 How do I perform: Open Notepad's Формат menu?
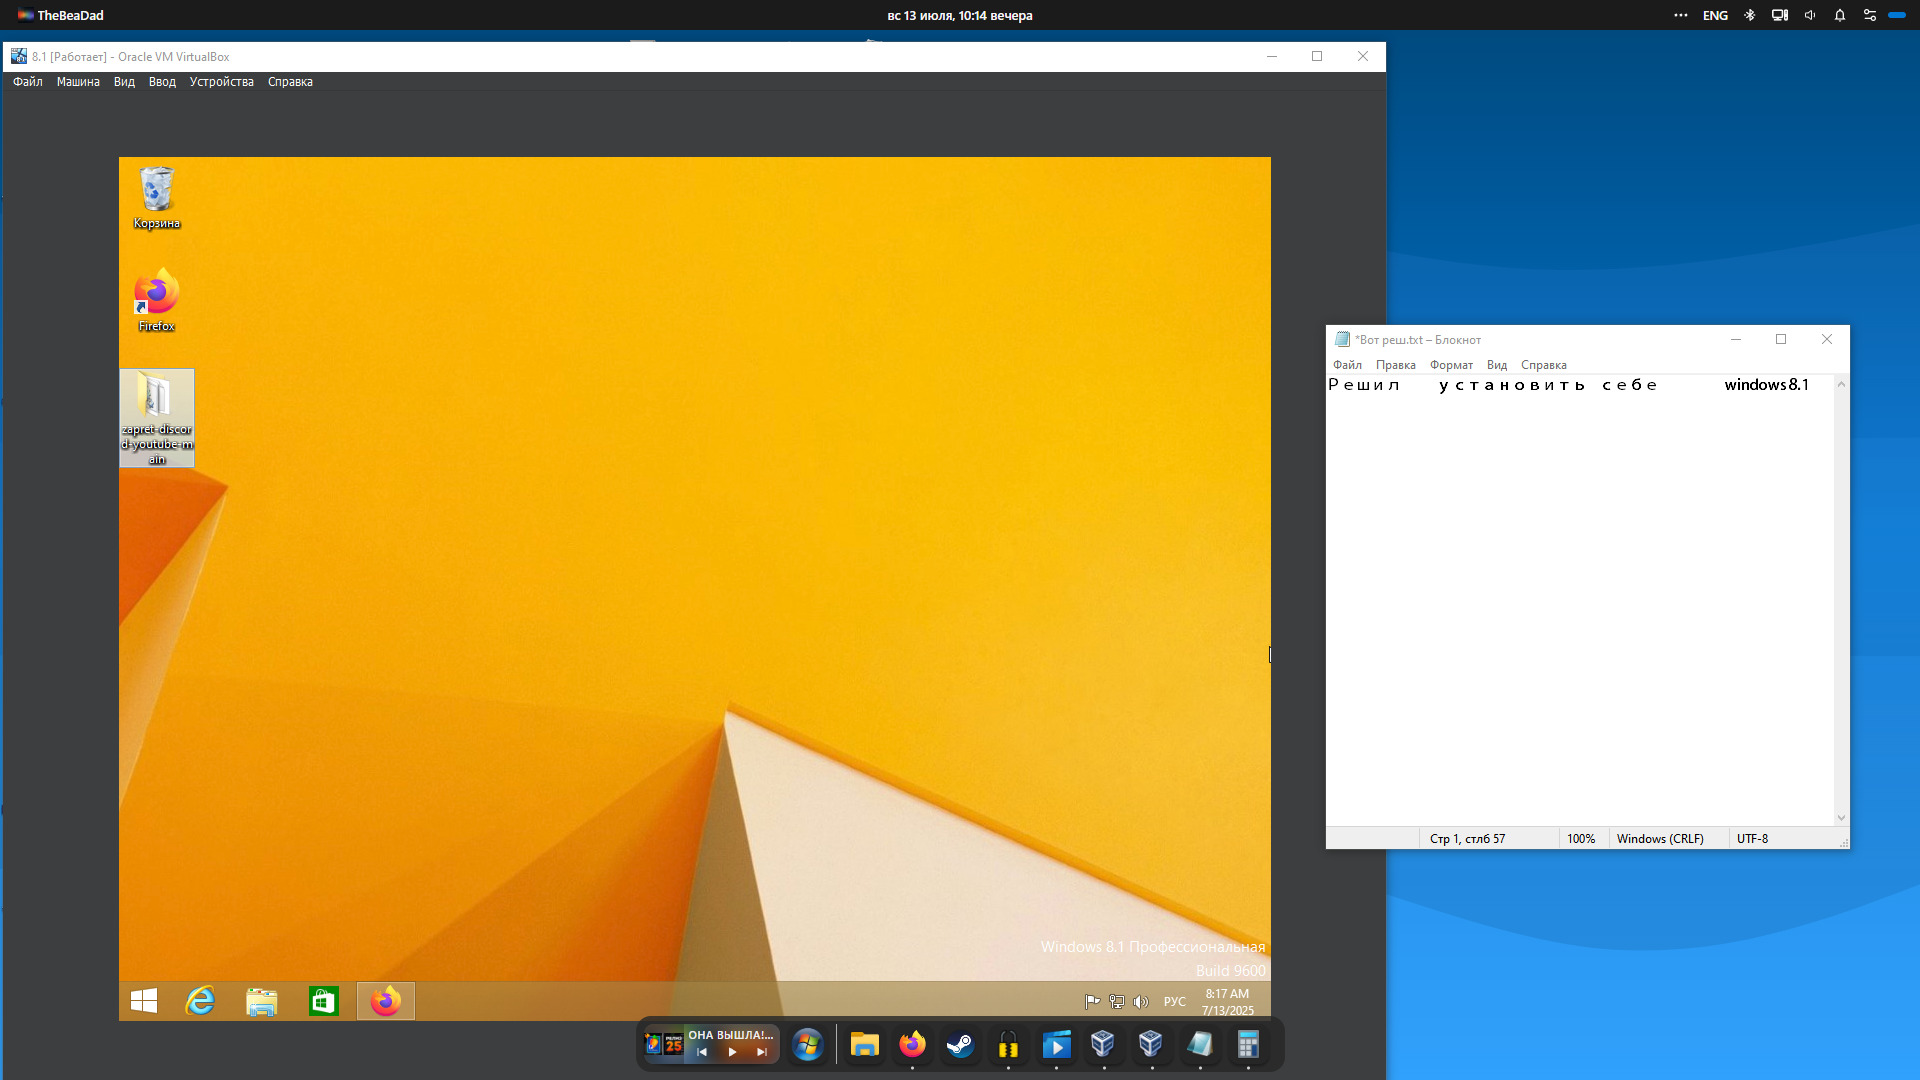[1450, 365]
